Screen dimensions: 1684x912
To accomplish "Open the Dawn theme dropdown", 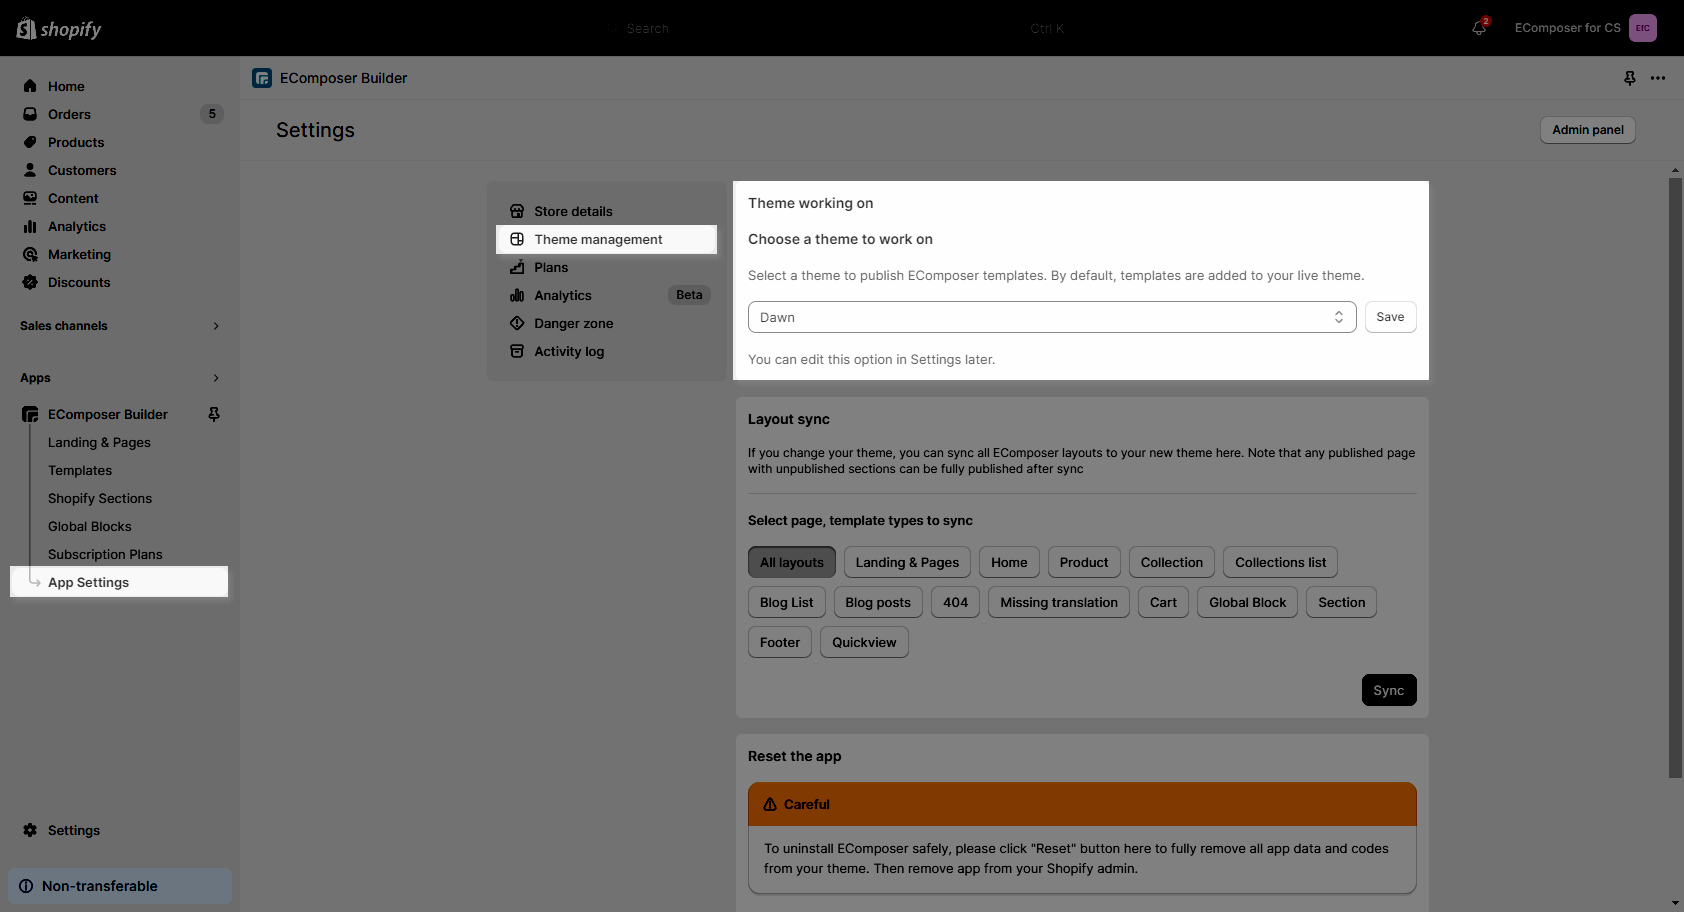I will [x=1052, y=317].
